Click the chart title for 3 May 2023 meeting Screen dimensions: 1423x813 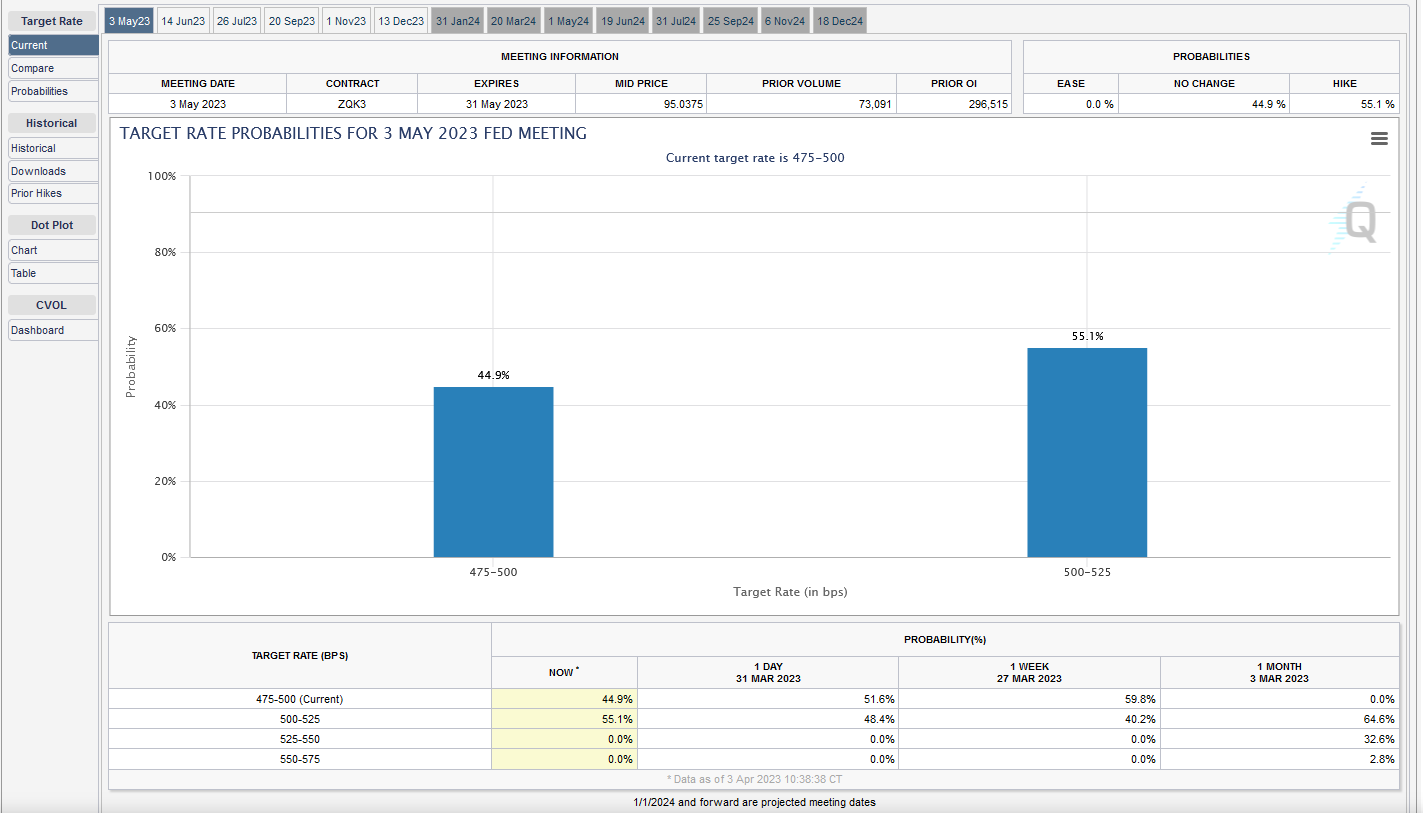coord(353,133)
